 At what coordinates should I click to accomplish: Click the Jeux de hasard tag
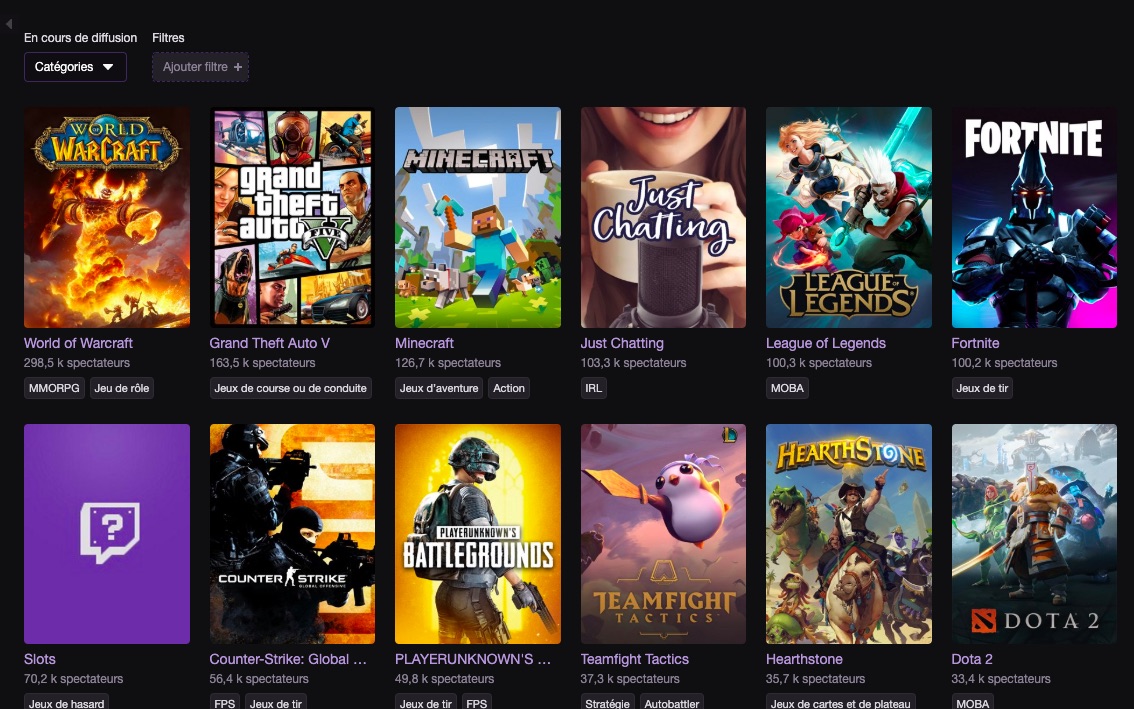click(67, 702)
